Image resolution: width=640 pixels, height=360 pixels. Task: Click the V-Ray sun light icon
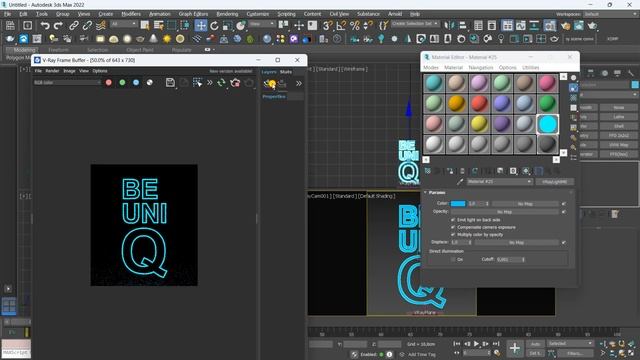tap(167, 39)
